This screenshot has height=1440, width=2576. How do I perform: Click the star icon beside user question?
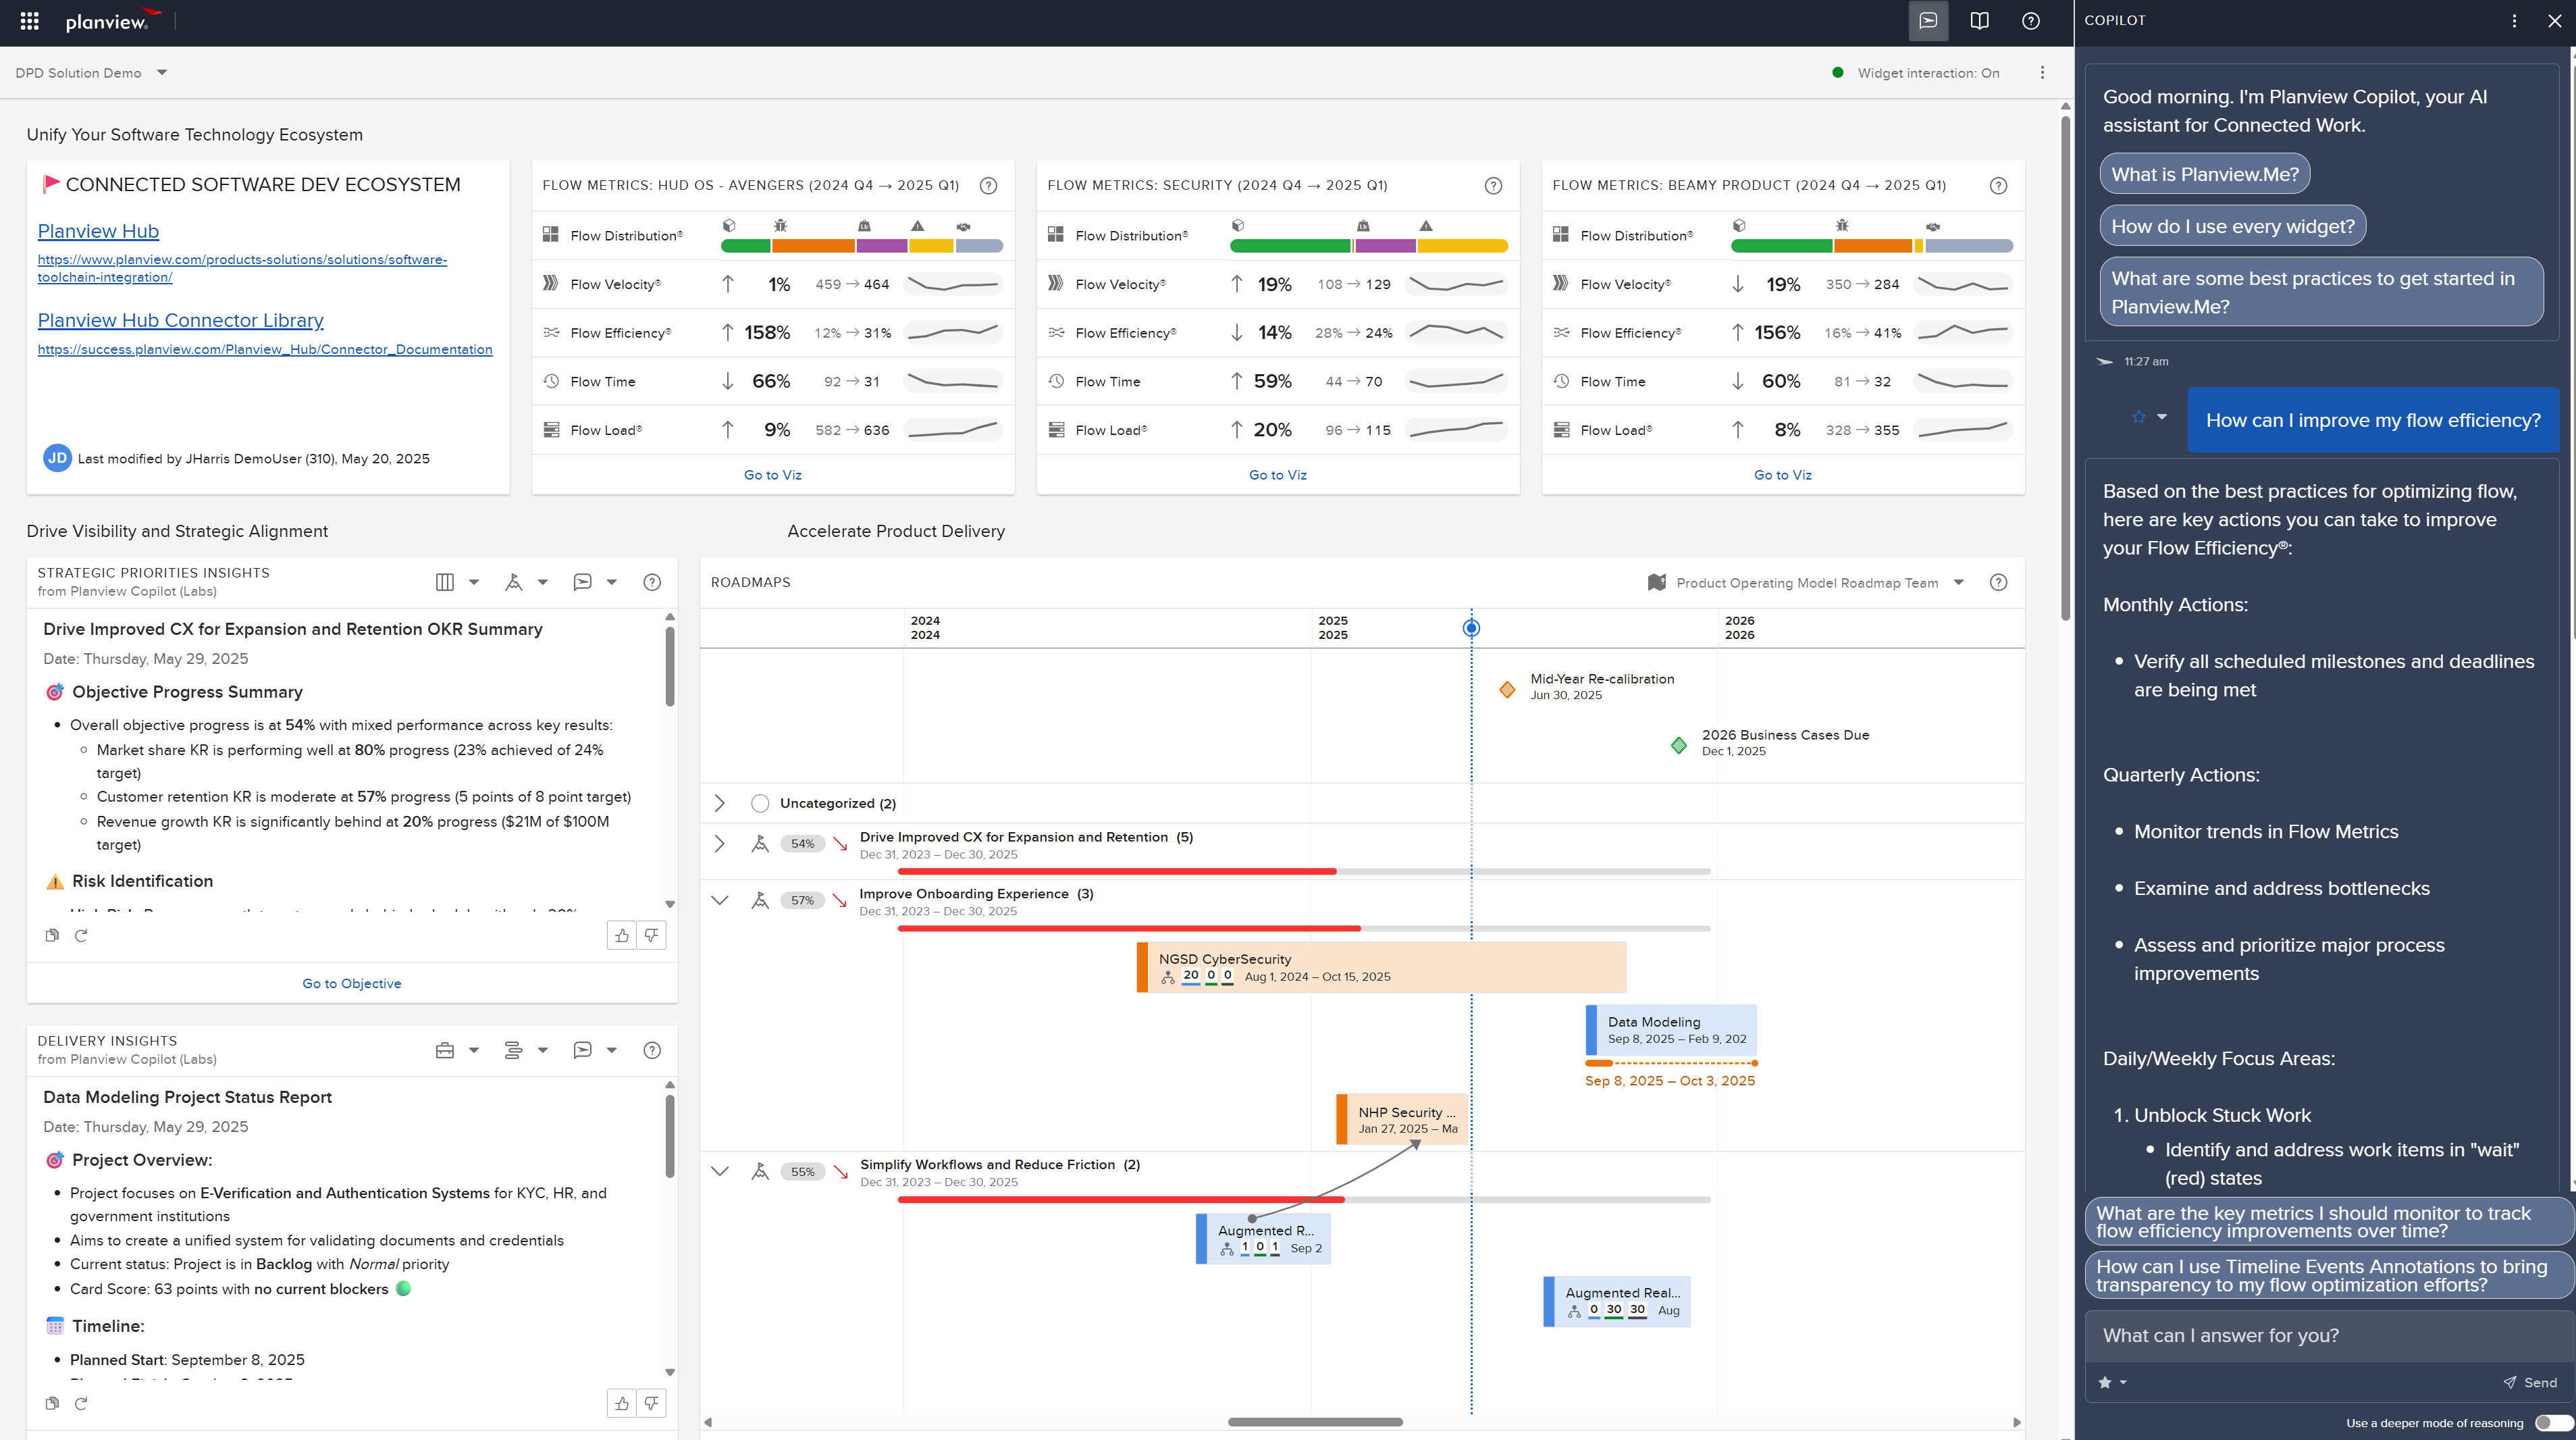pyautogui.click(x=2138, y=417)
